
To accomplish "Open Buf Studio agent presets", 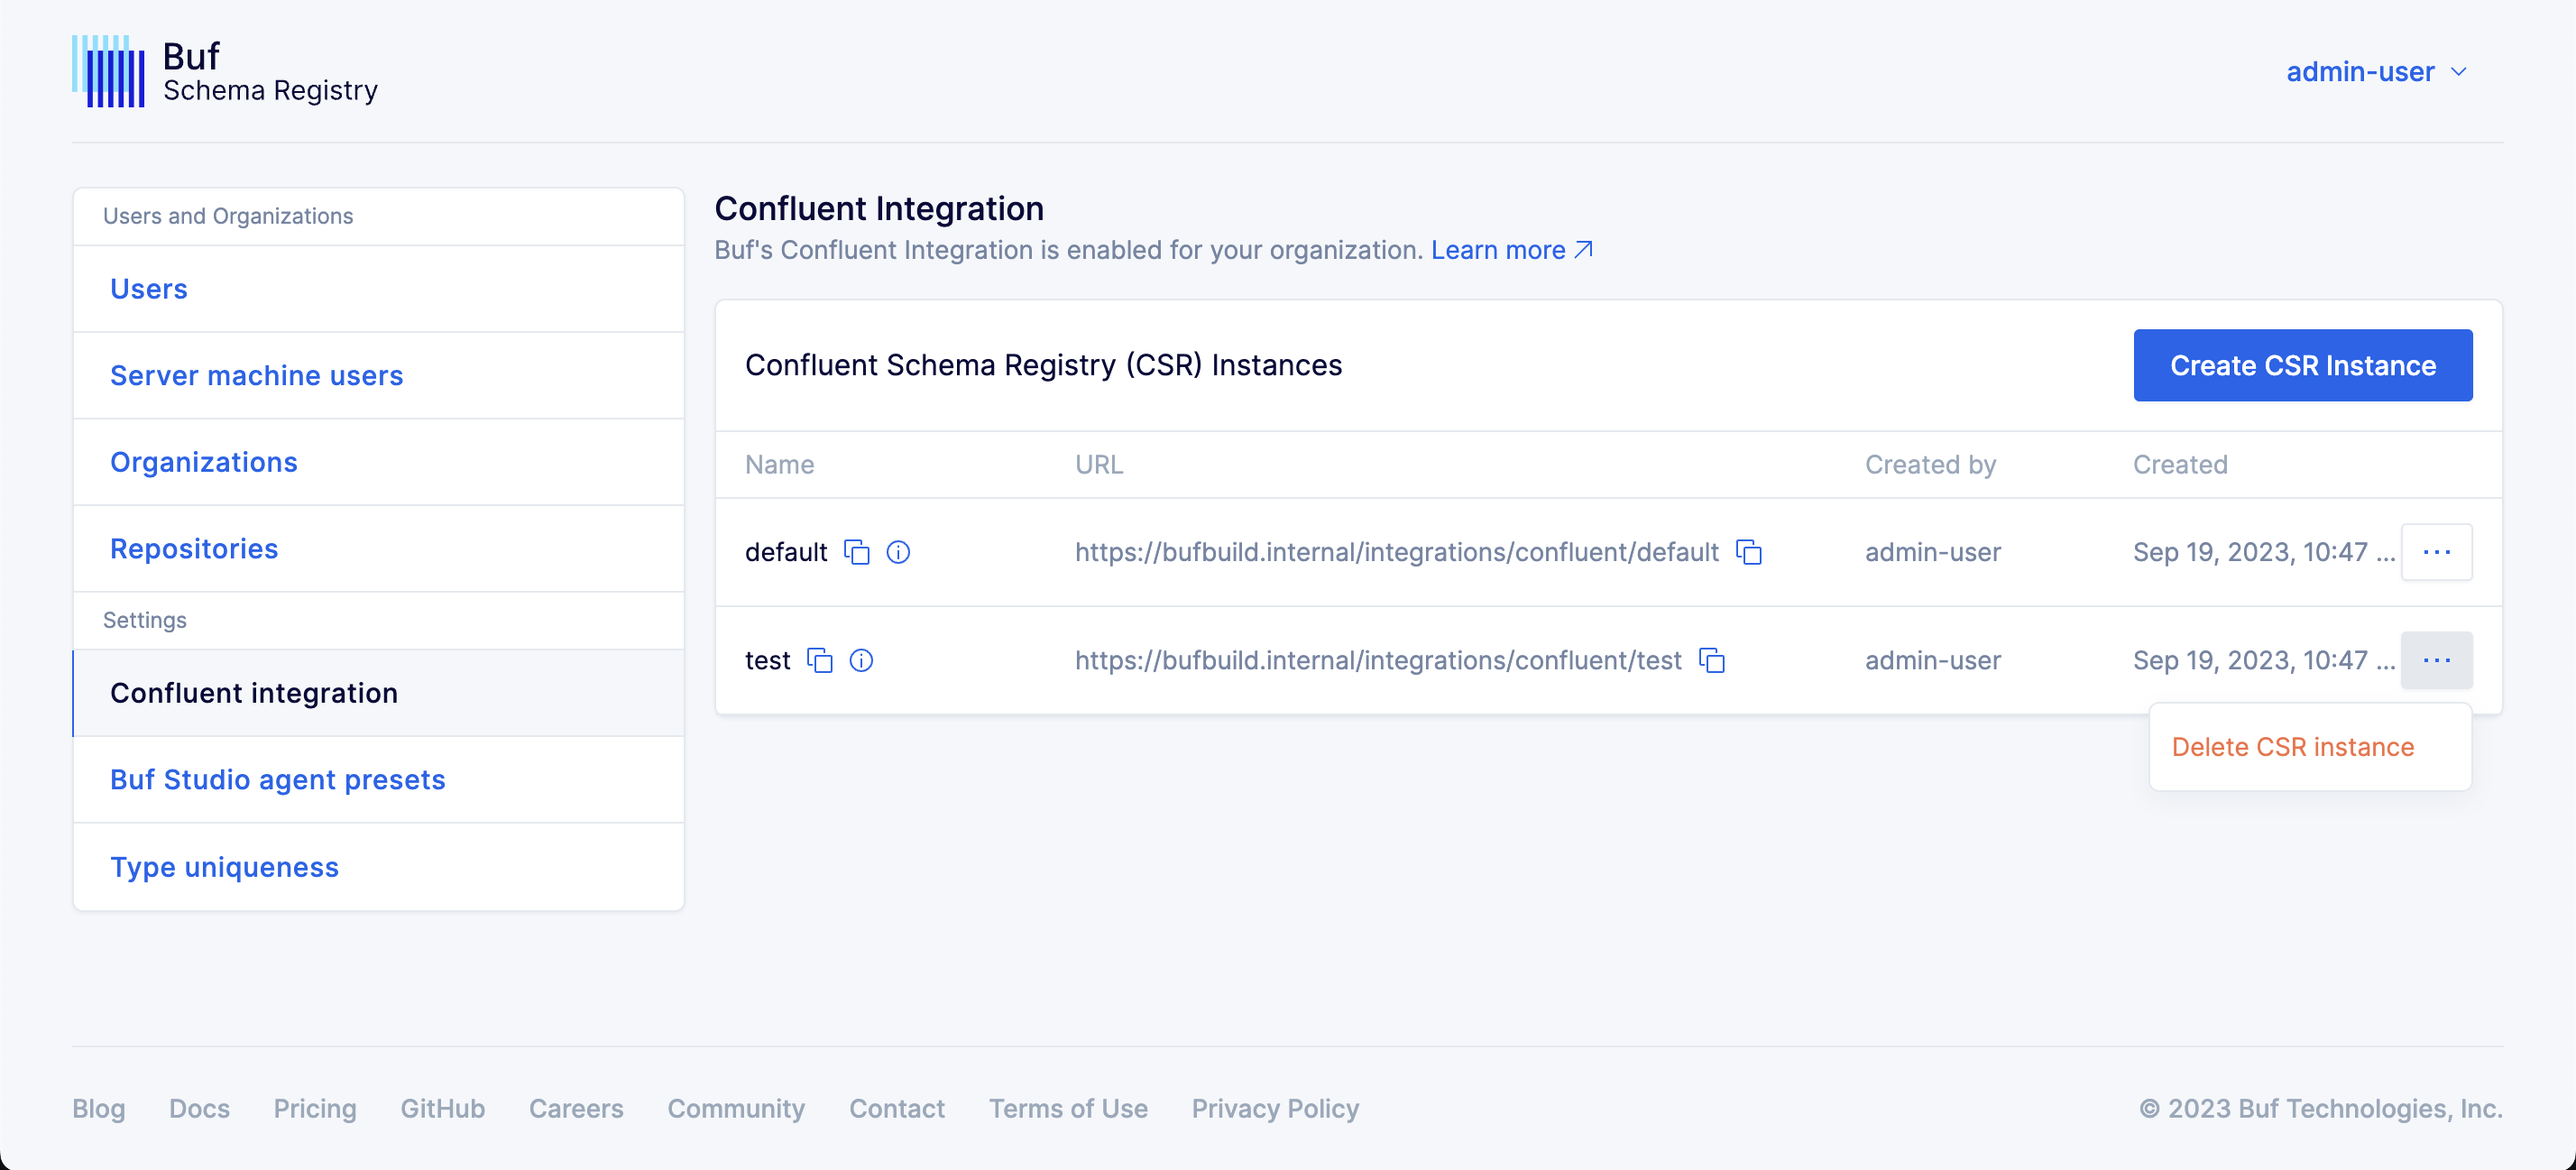I will pyautogui.click(x=379, y=780).
